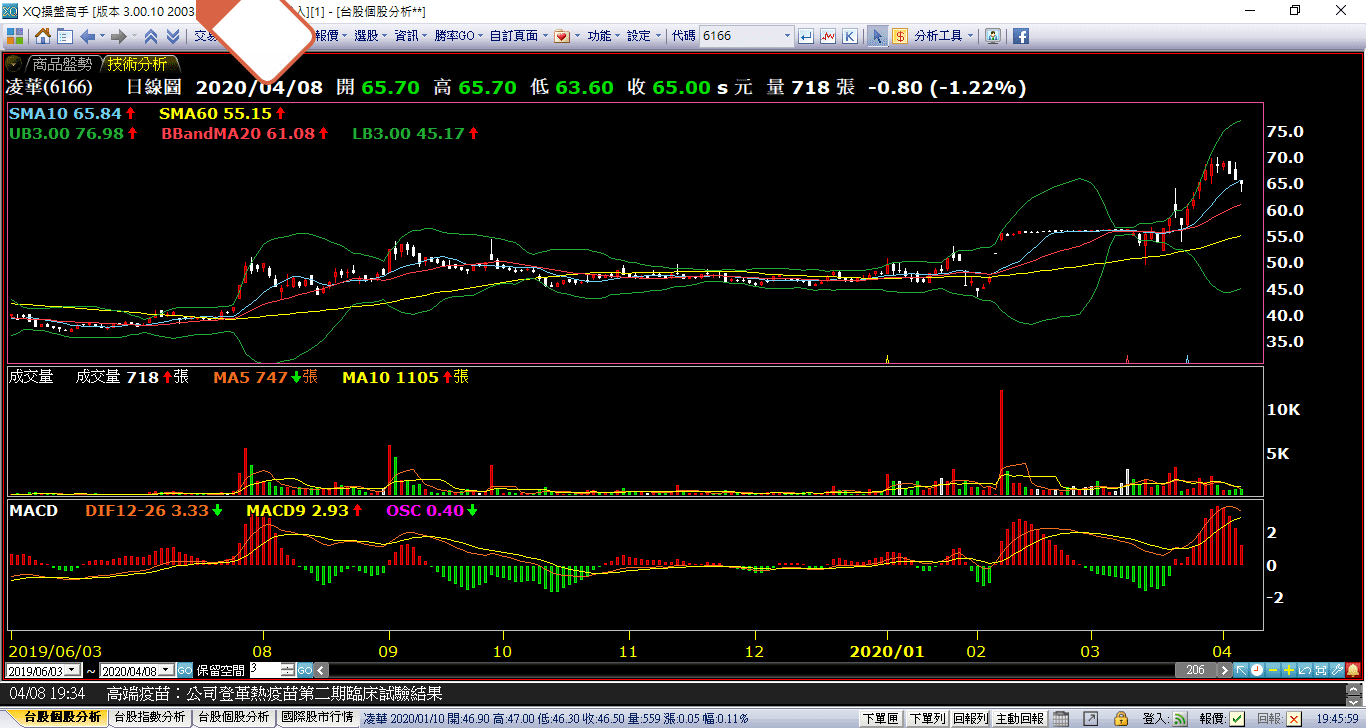Click the dollar sign price icon
This screenshot has width=1366, height=728.
900,36
